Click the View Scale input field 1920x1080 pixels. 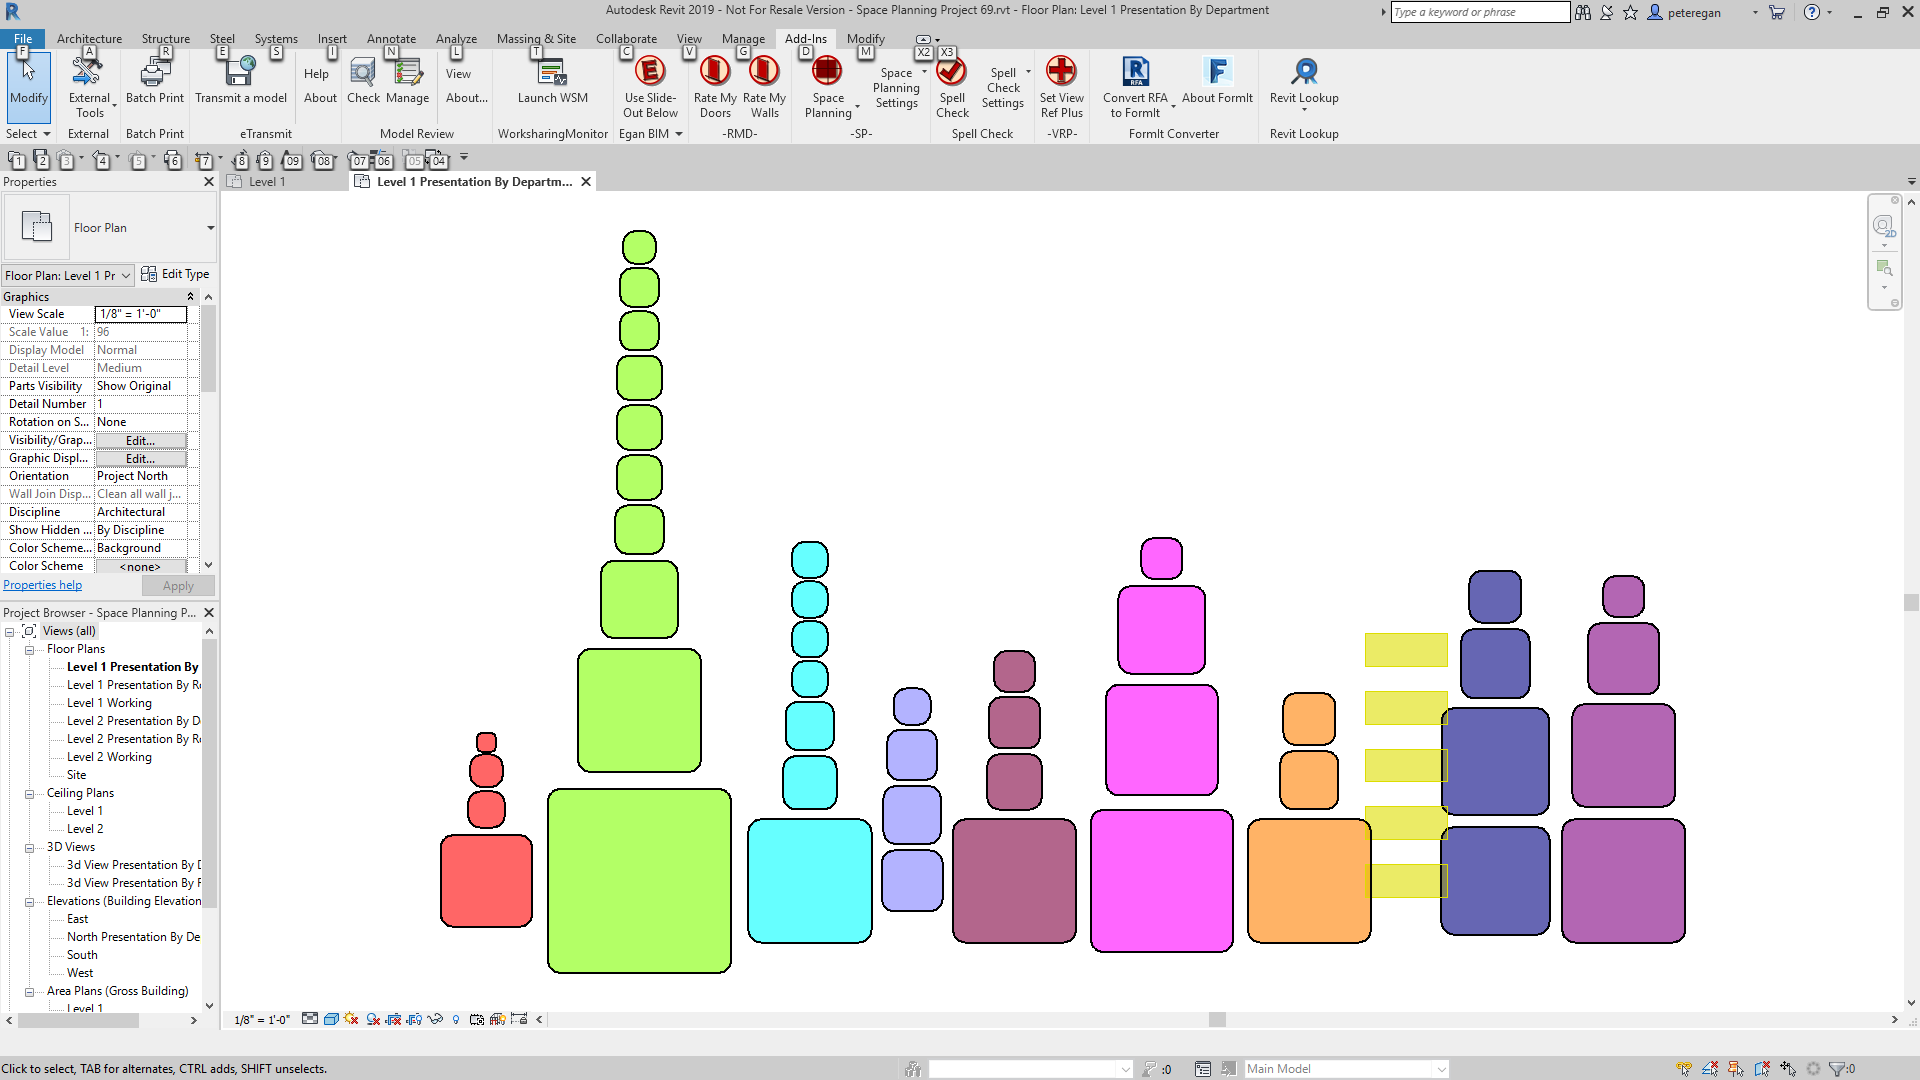pyautogui.click(x=141, y=314)
